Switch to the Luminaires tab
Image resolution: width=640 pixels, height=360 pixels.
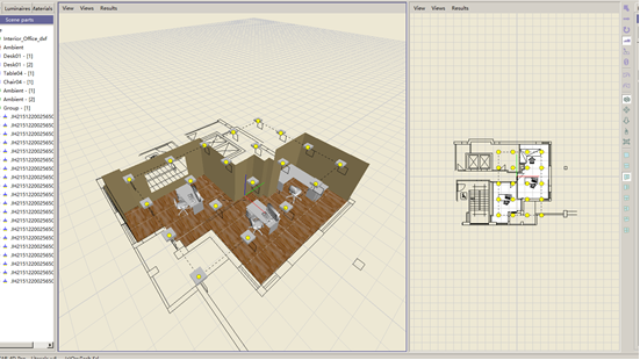coord(17,9)
